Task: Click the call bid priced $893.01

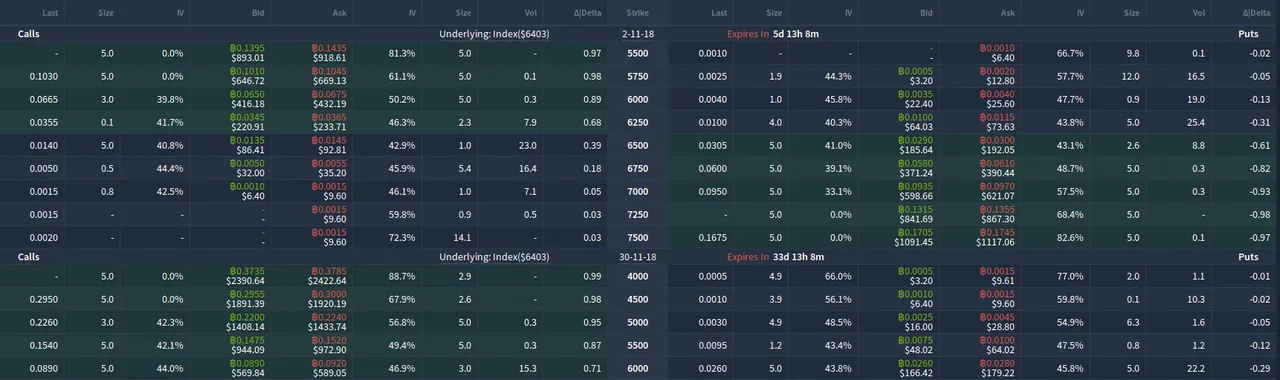Action: point(248,53)
